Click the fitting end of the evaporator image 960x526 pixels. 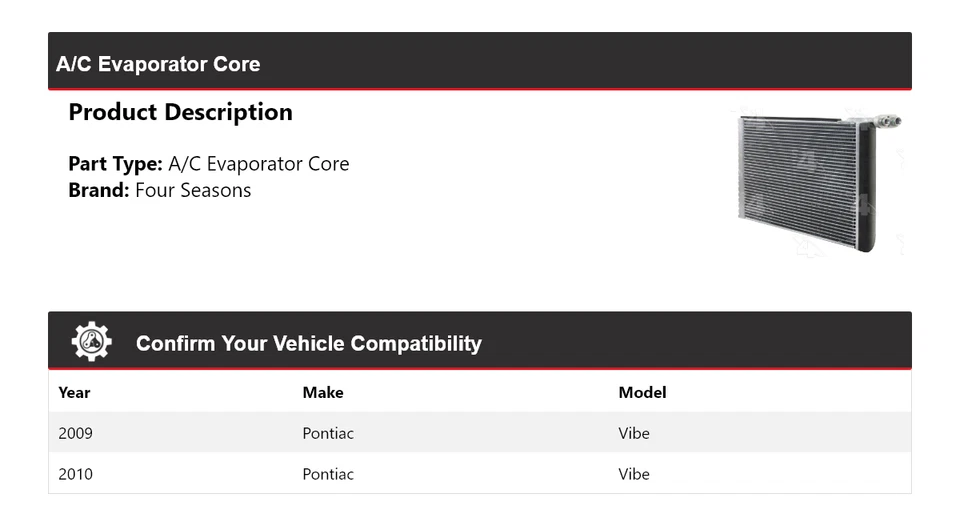pos(887,122)
